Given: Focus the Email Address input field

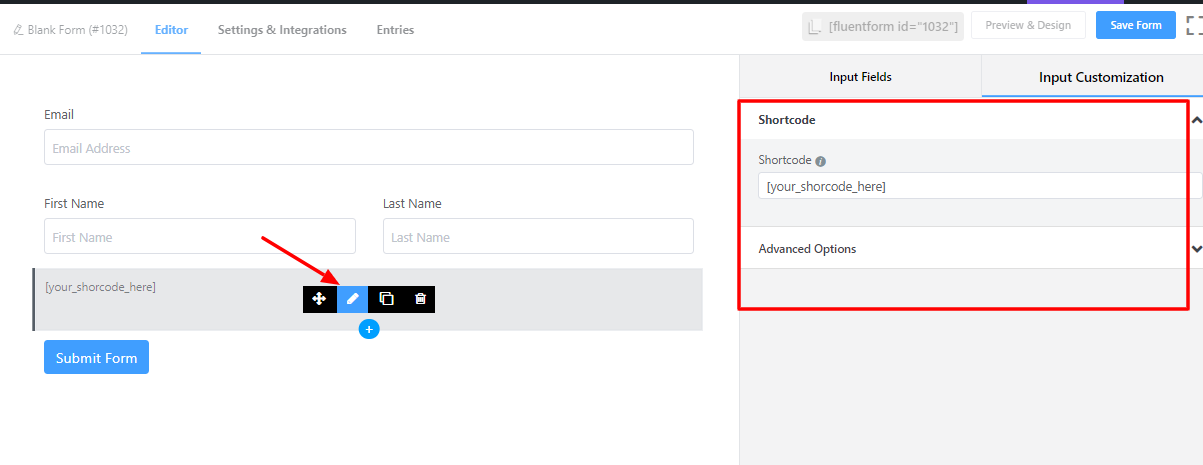Looking at the screenshot, I should click(368, 148).
